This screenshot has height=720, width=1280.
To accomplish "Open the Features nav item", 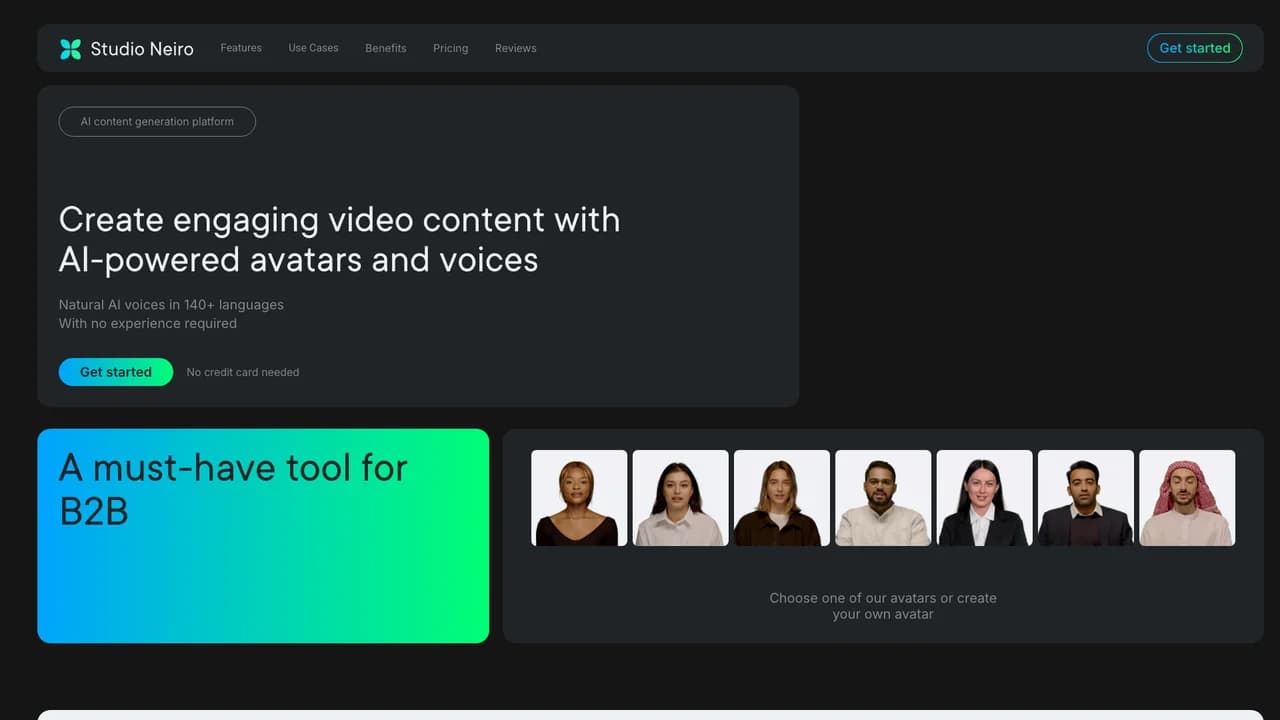I will (x=241, y=48).
